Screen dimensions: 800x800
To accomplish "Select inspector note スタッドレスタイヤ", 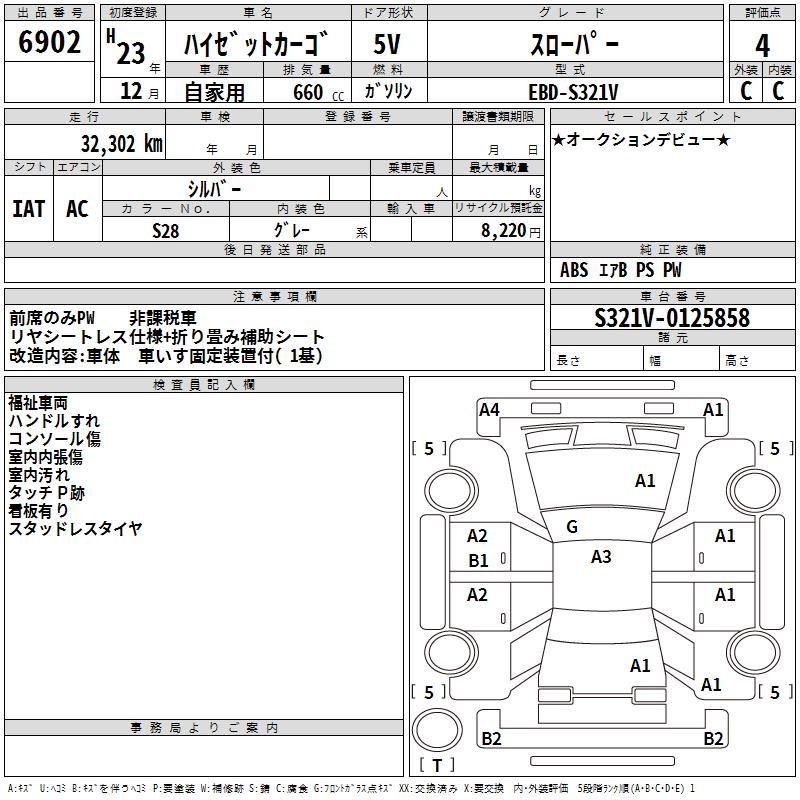I will (76, 528).
